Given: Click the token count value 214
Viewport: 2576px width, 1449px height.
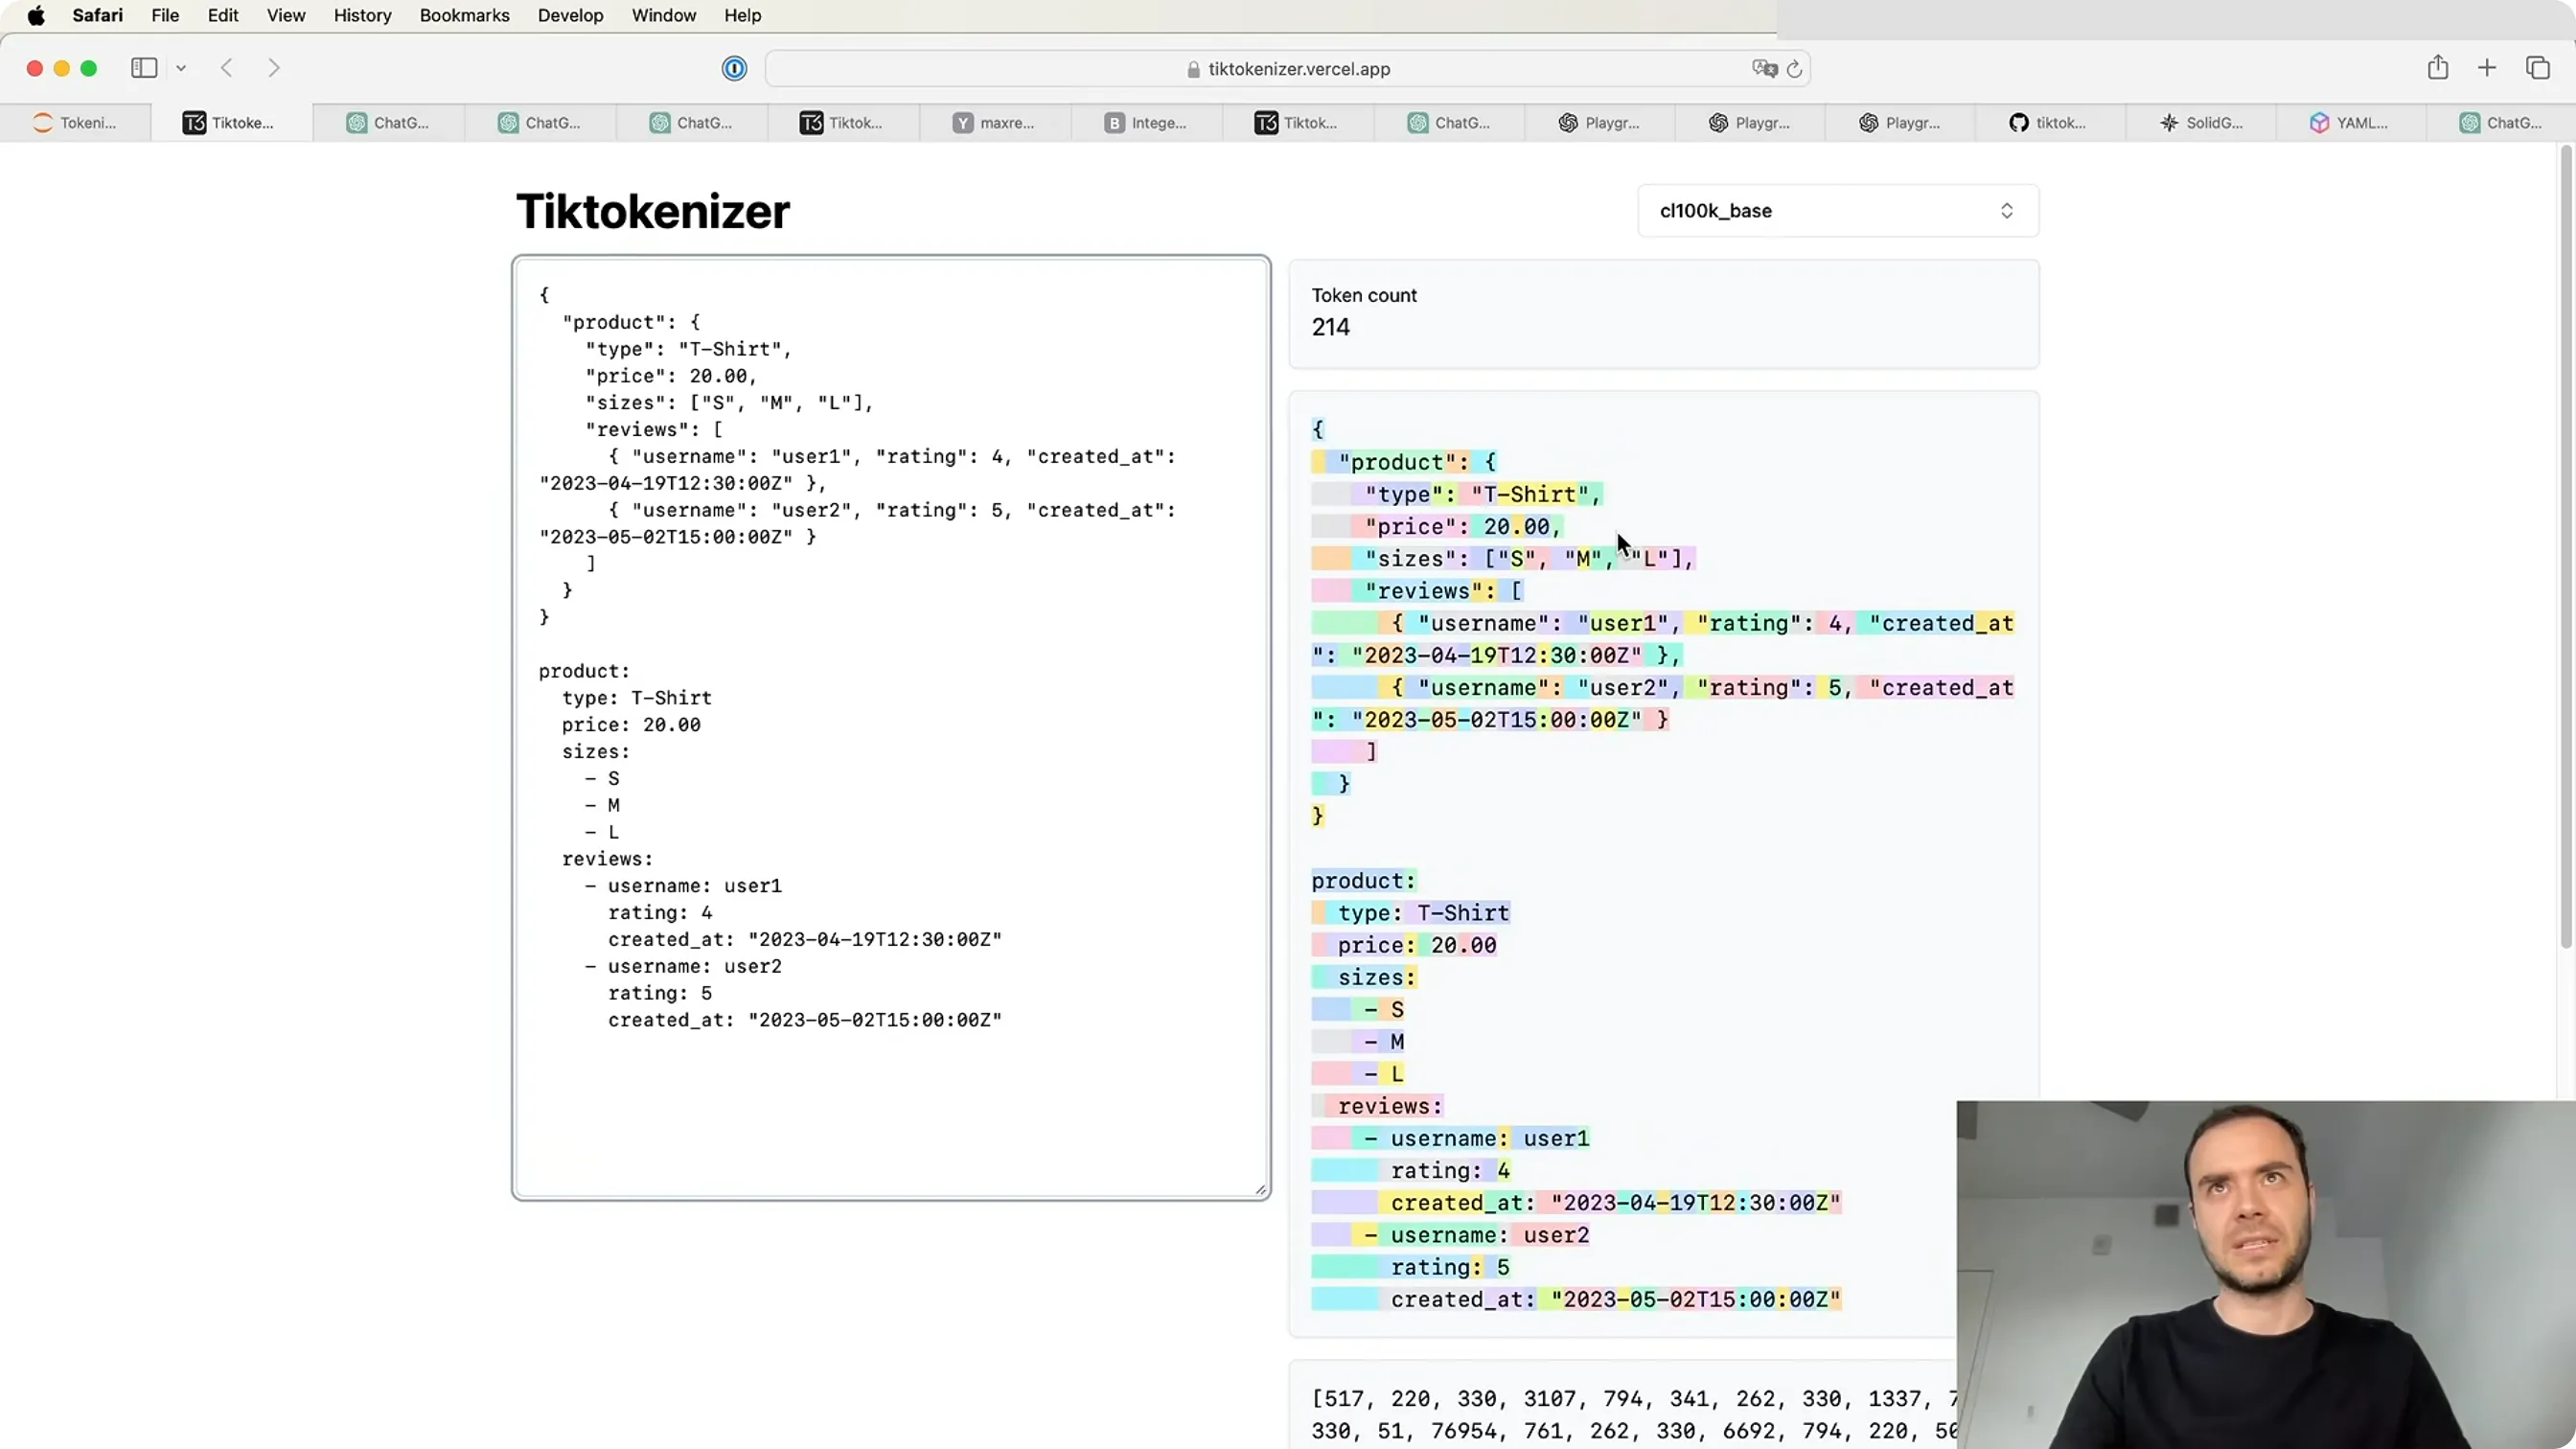Looking at the screenshot, I should (1331, 327).
